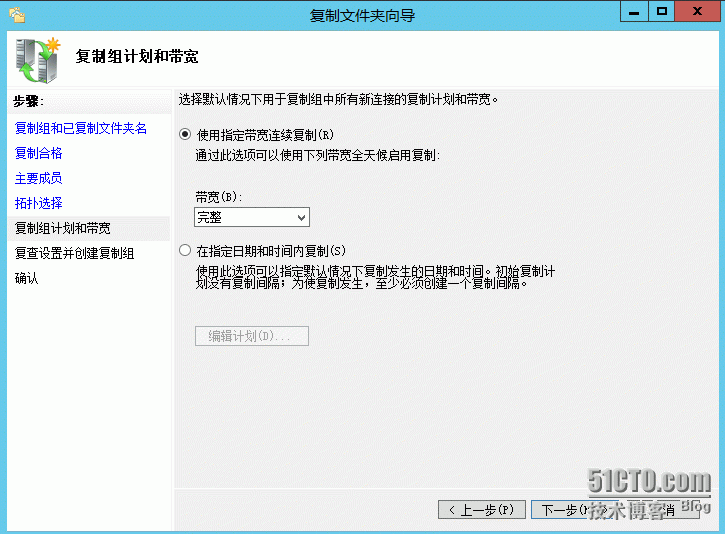Go to step 复制组和已复制文件夹名
This screenshot has height=534, width=725.
(x=80, y=128)
